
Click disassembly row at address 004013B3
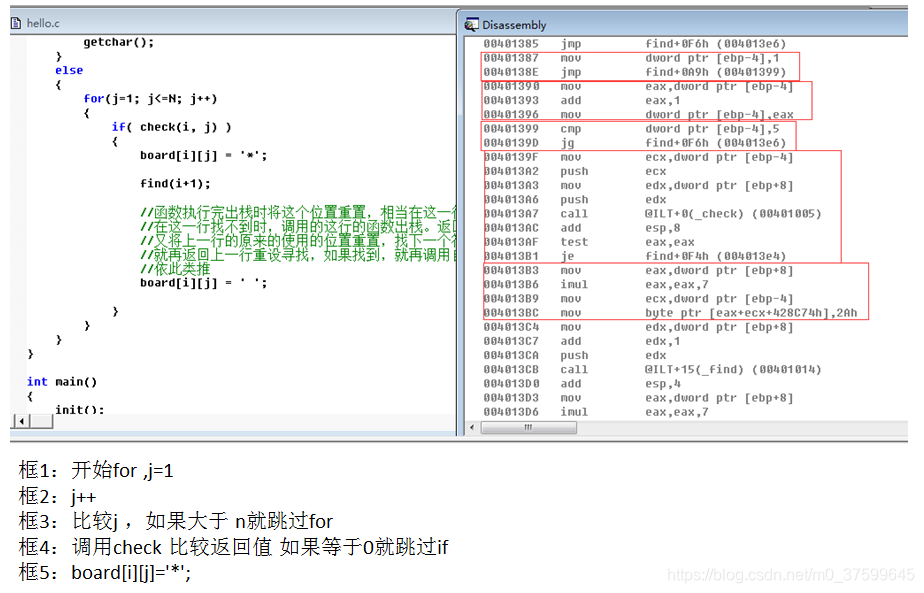(638, 270)
